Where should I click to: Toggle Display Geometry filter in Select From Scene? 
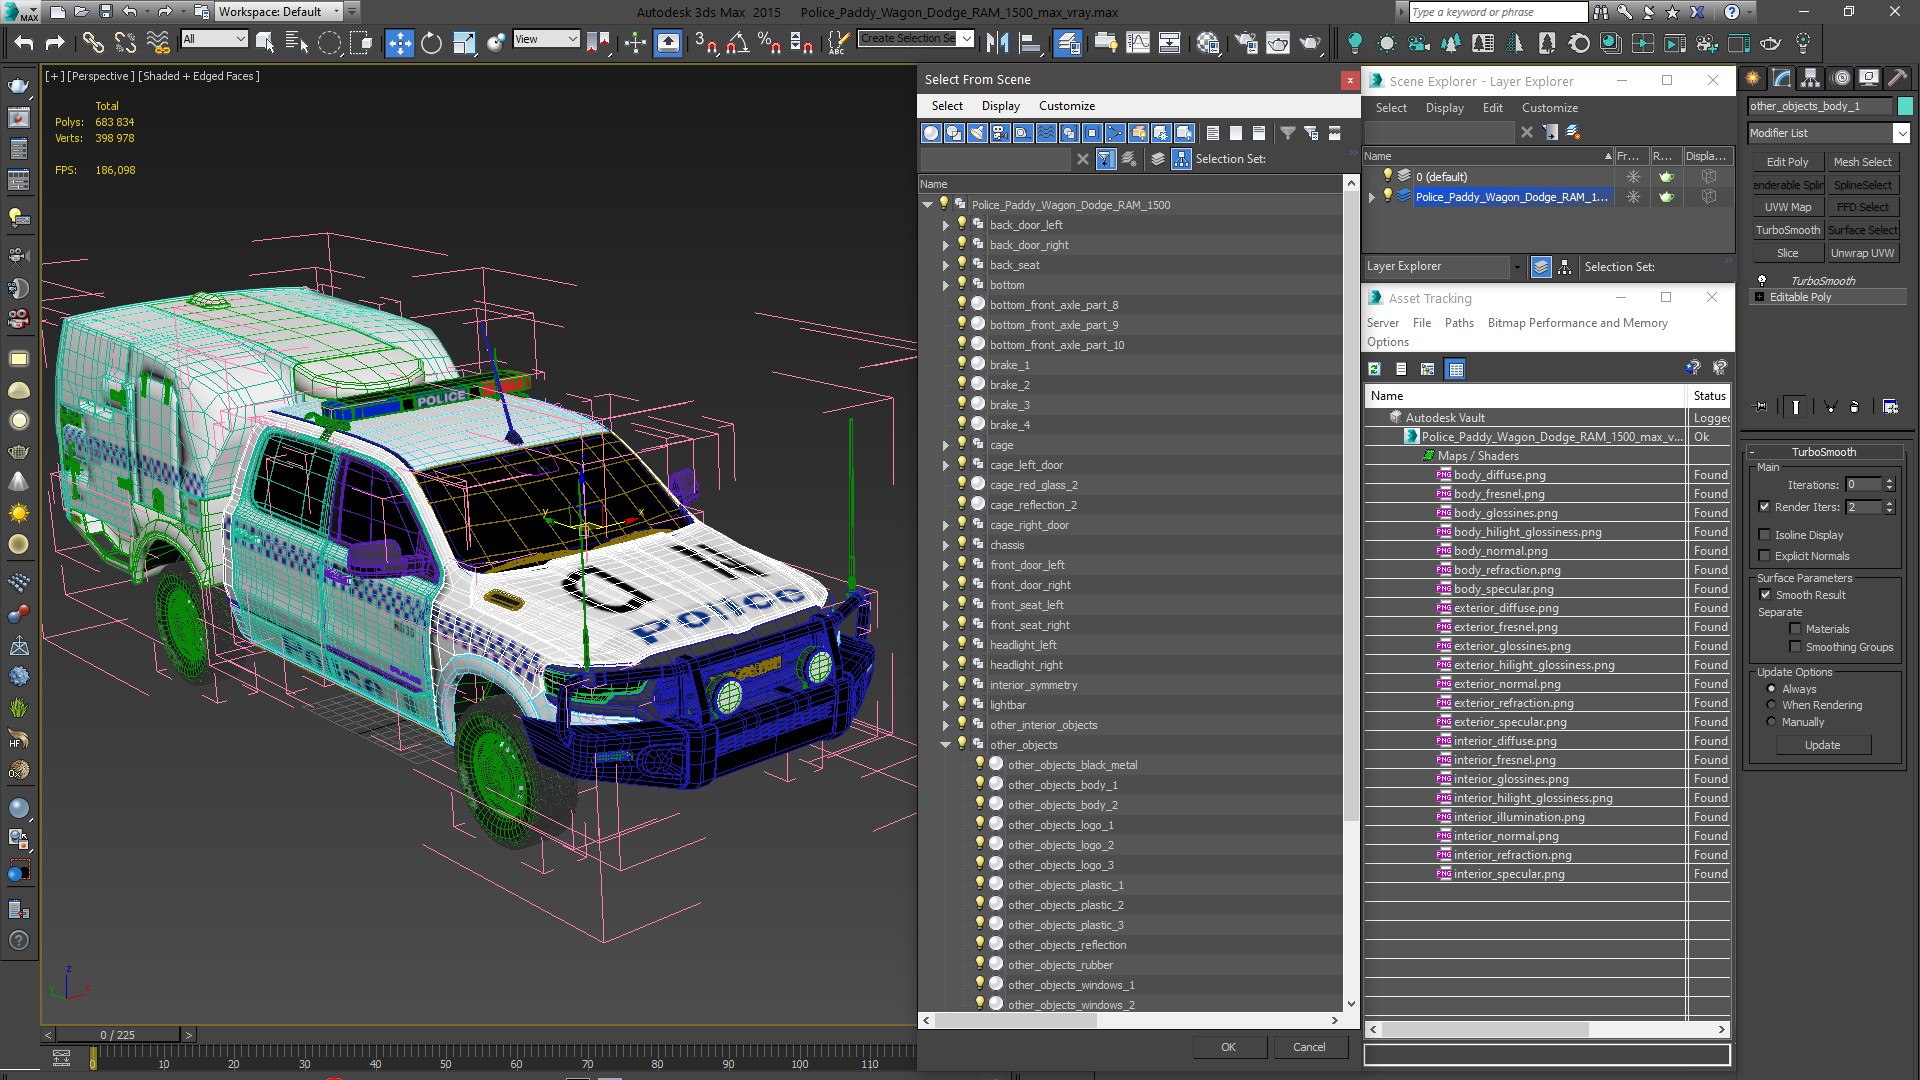[931, 133]
